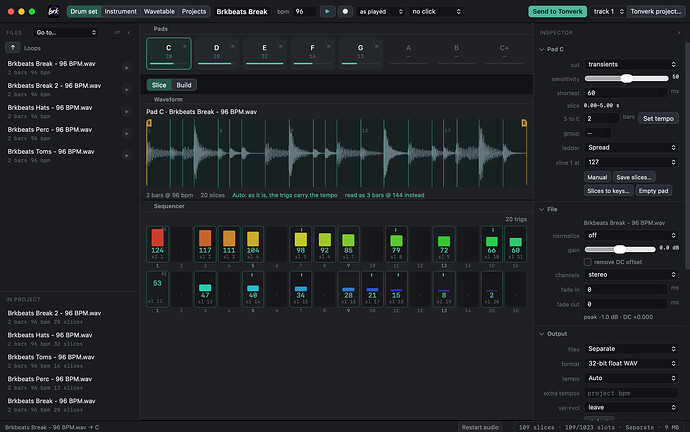Toggle sequencer trig with velocity 98
This screenshot has height=432, width=690.
[301, 244]
